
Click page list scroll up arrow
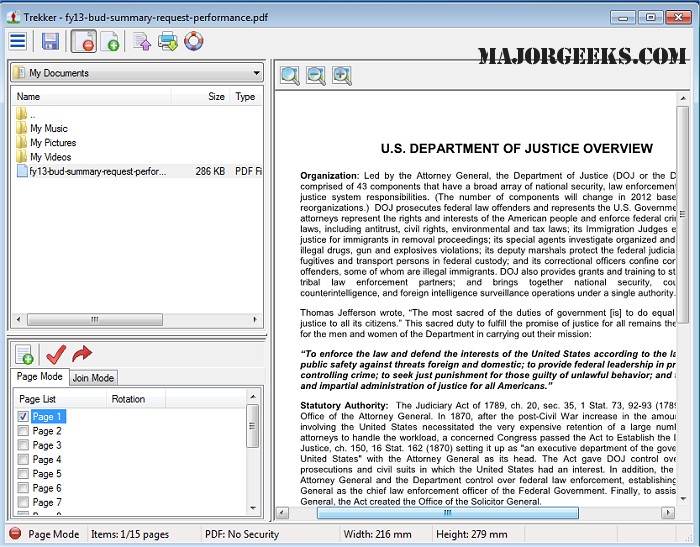(253, 397)
